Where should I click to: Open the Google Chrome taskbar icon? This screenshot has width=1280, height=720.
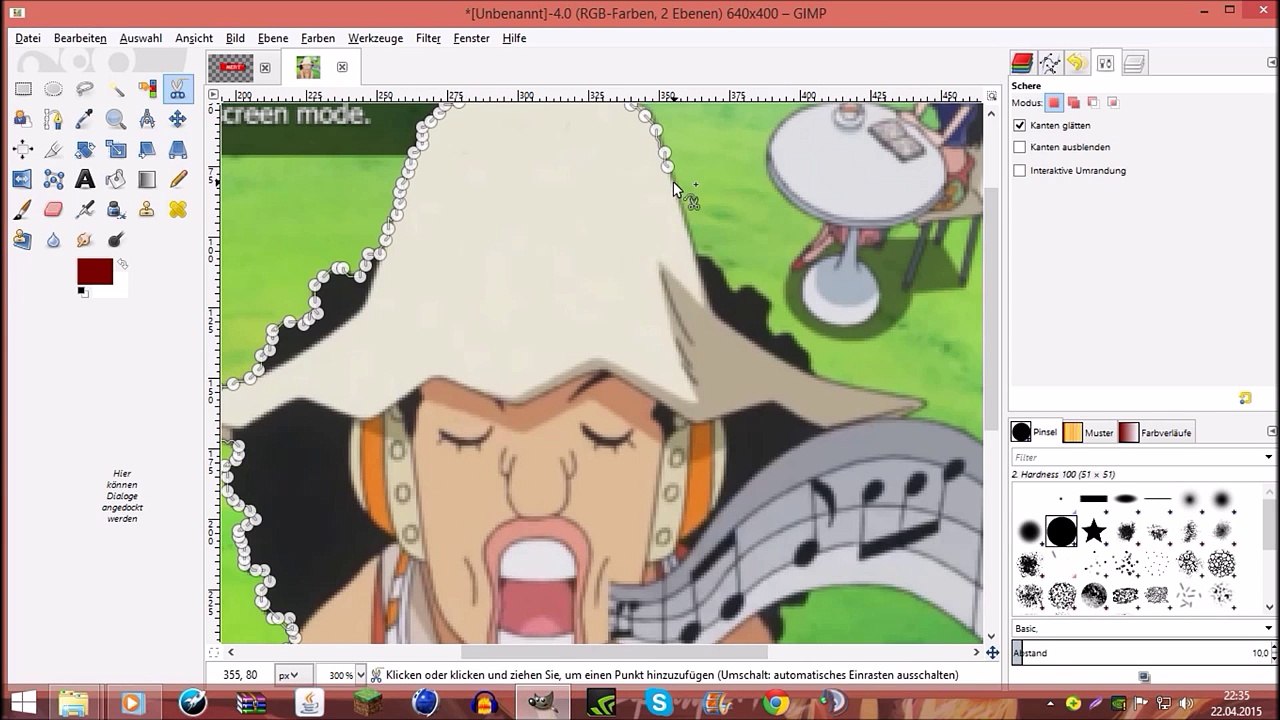(776, 703)
